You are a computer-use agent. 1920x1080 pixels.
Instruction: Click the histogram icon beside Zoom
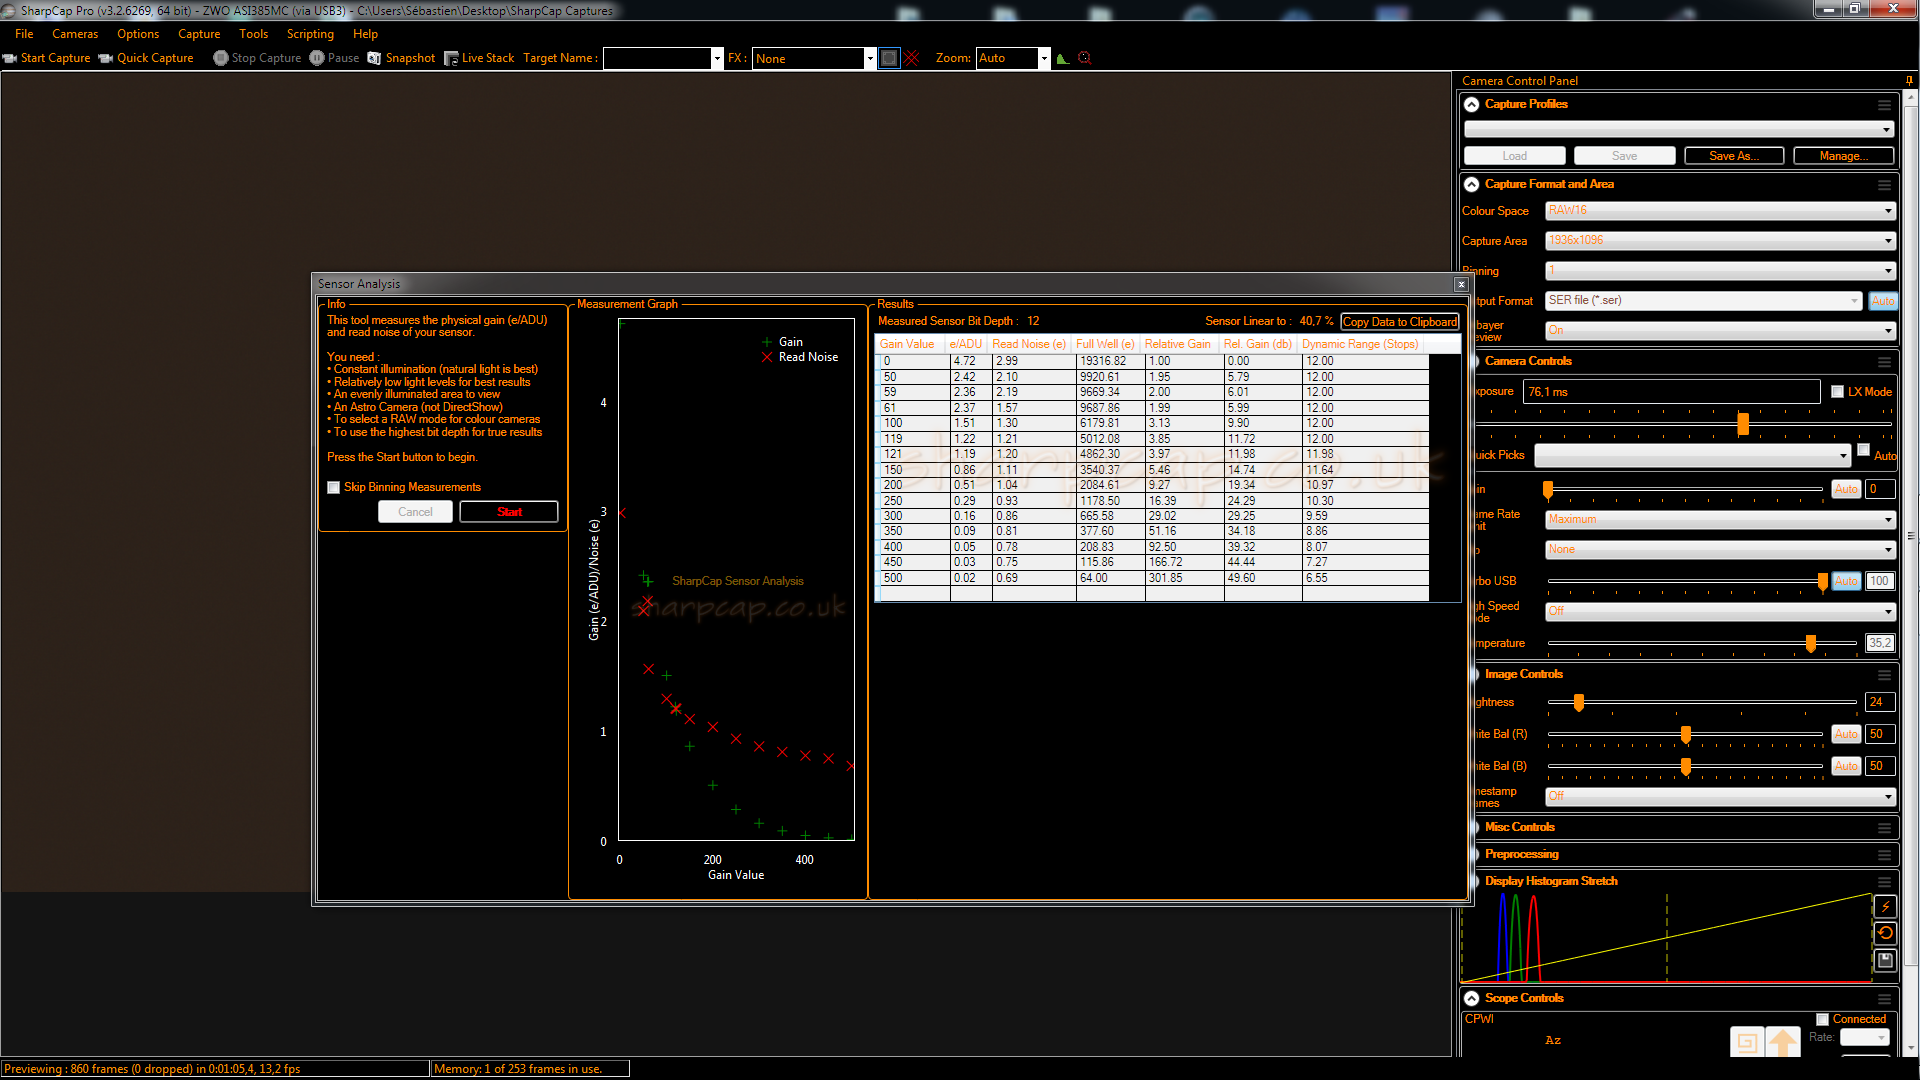pos(1063,58)
